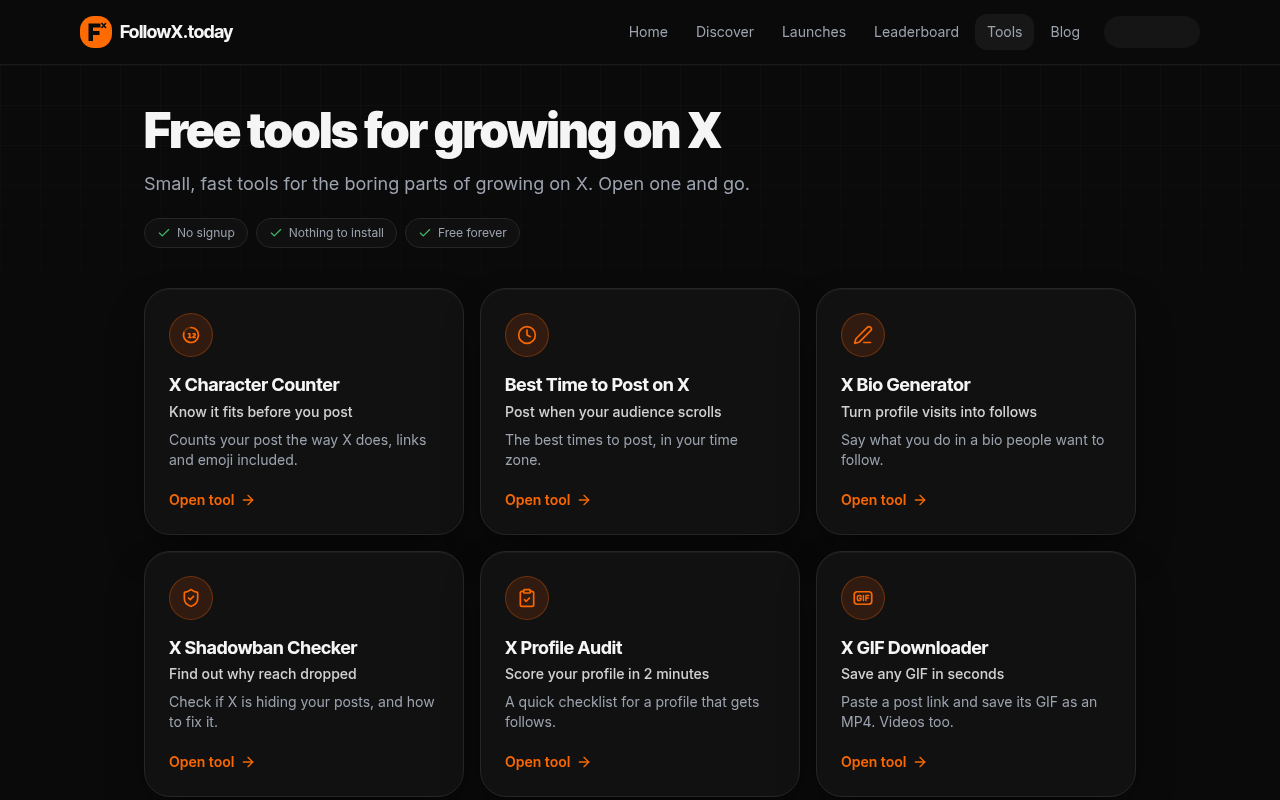Screen dimensions: 1280x800
Task: Click the clock icon for Best Time to Post
Action: point(527,335)
